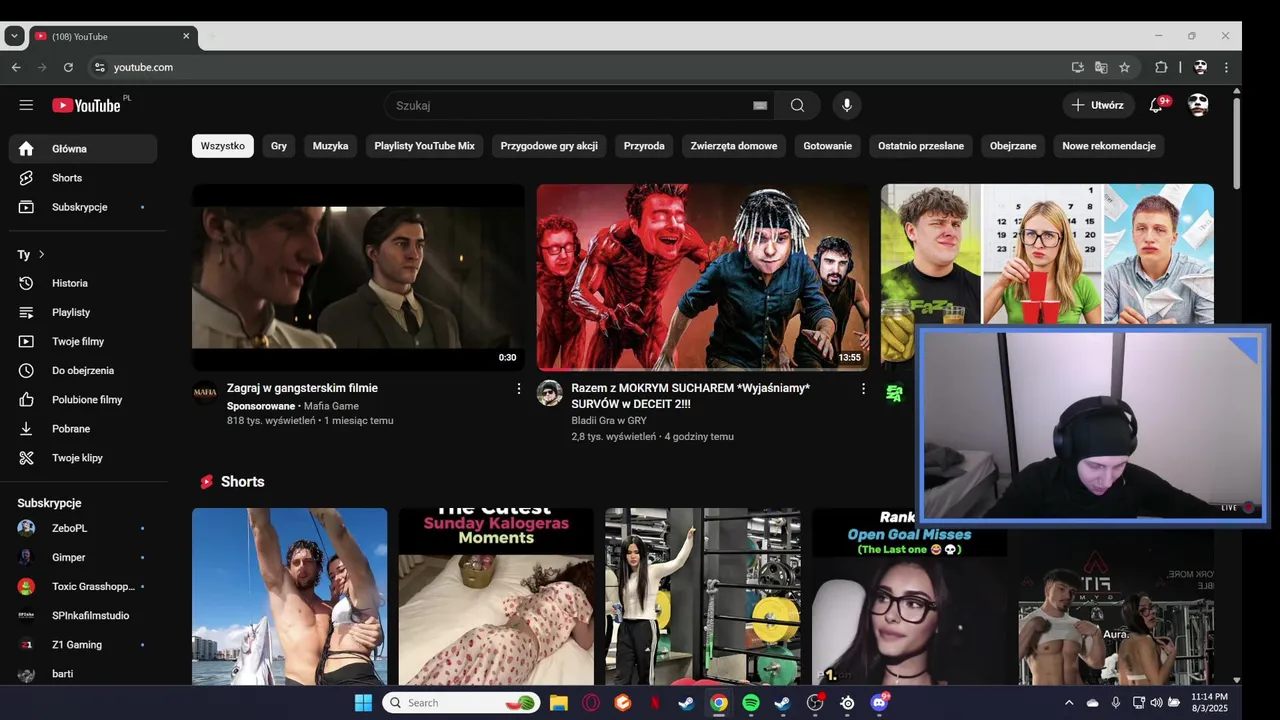Show hidden system tray icons chevron
Image resolution: width=1280 pixels, height=720 pixels.
tap(1068, 703)
